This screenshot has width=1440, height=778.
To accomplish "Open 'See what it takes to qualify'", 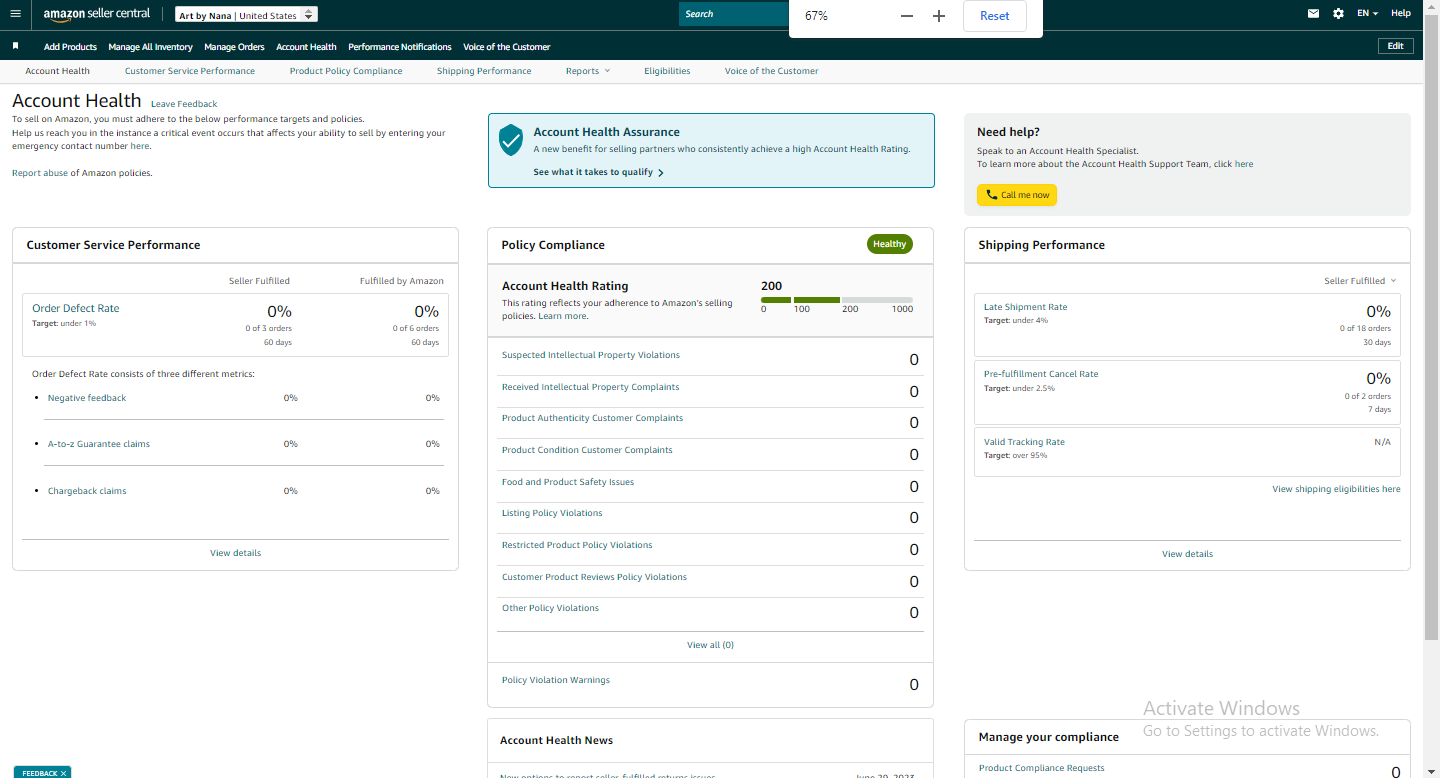I will (x=598, y=172).
